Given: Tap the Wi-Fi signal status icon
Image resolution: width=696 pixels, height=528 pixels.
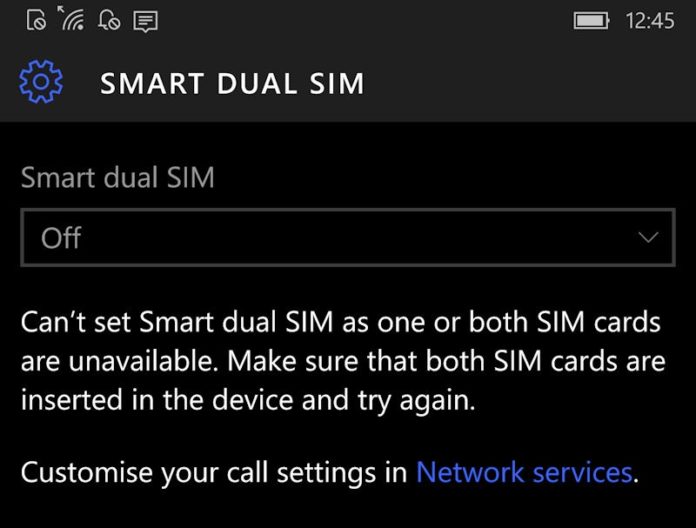Looking at the screenshot, I should tap(72, 19).
